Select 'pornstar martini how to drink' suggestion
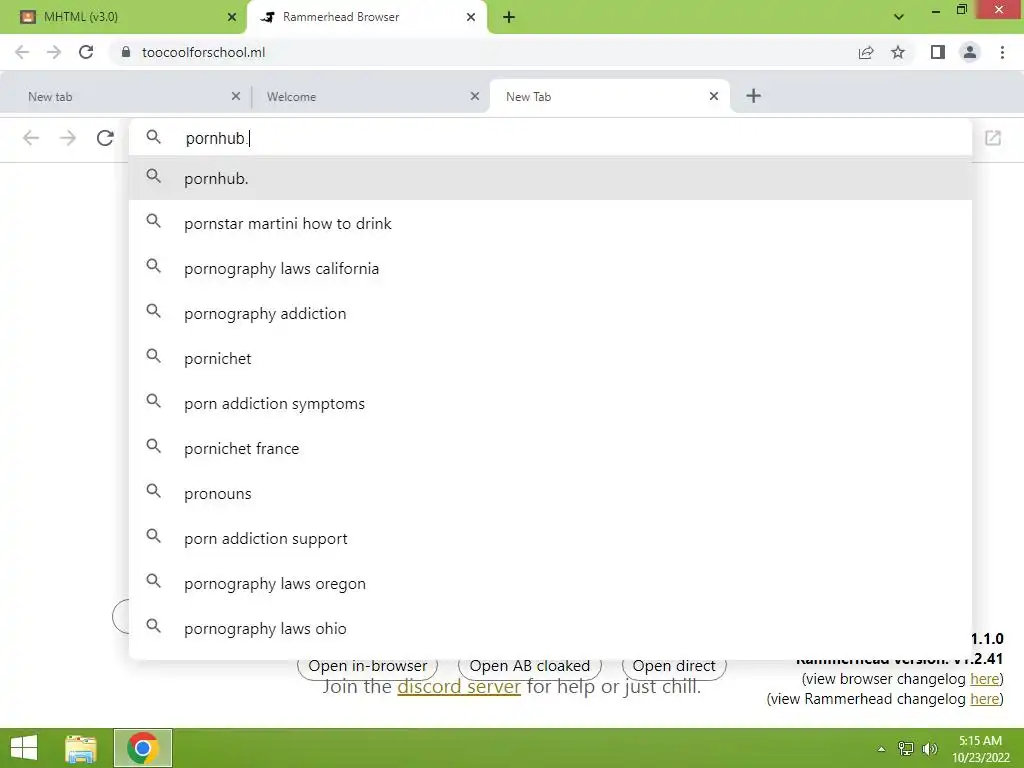Image resolution: width=1024 pixels, height=768 pixels. 551,223
